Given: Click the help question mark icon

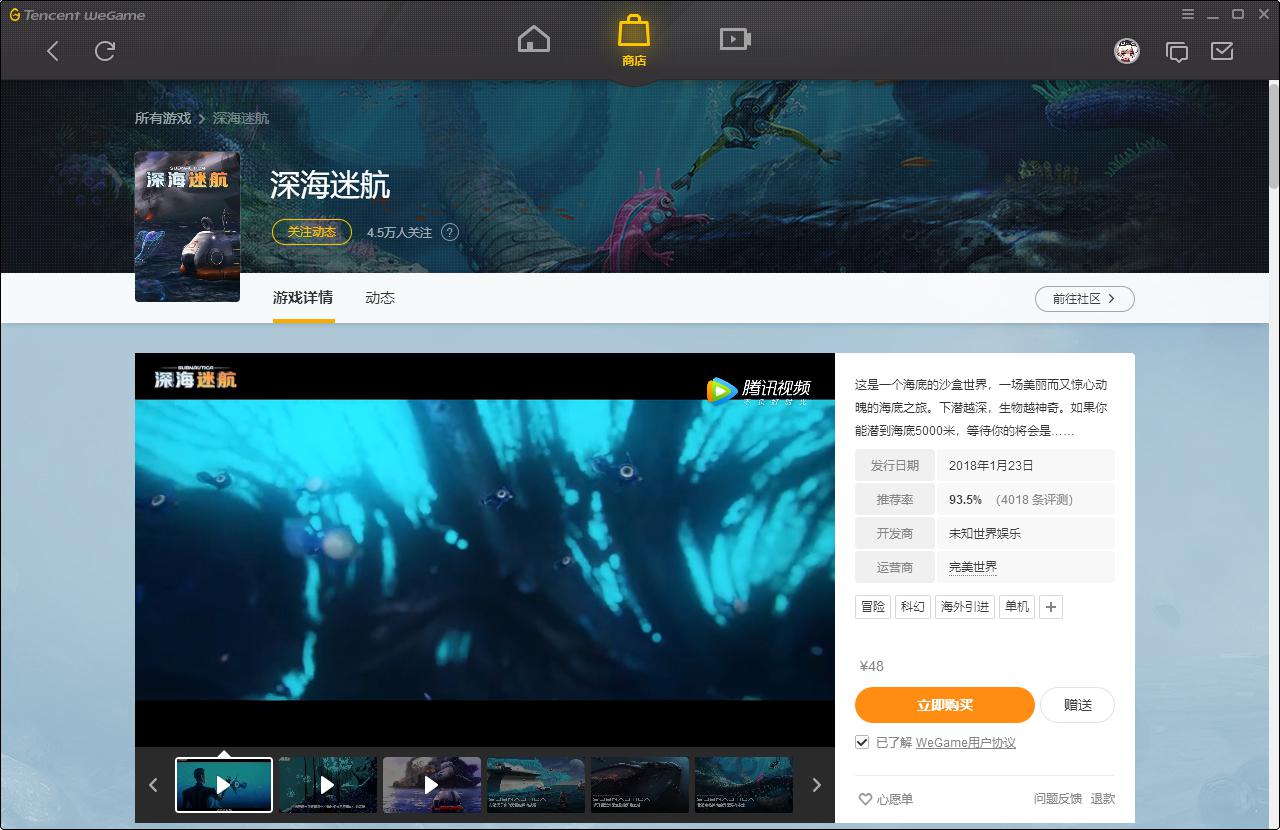Looking at the screenshot, I should click(x=450, y=232).
